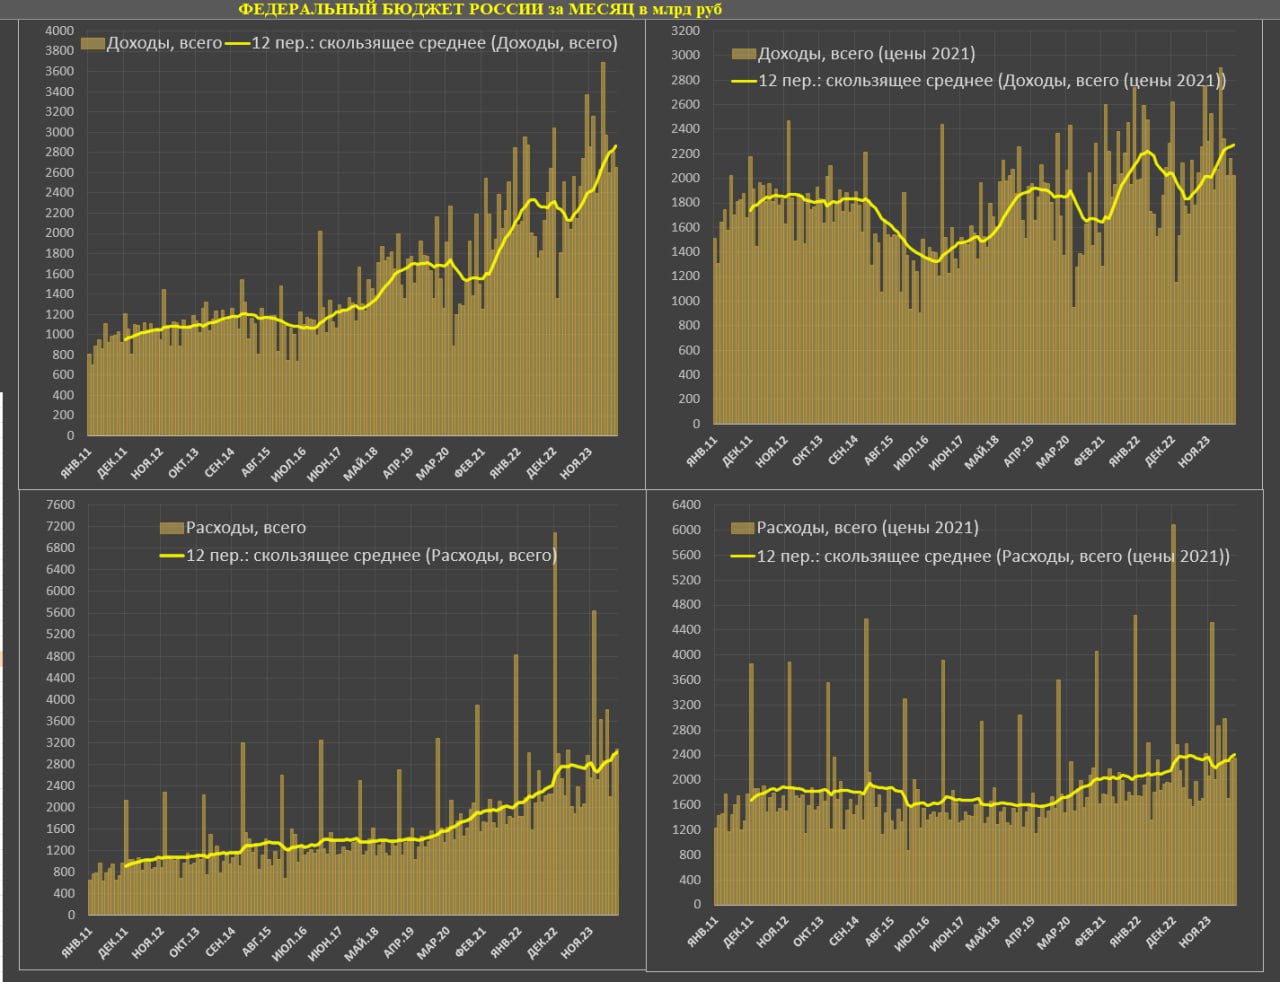Click x-axis label ИЮН.17 on the 2021-price expenses chart

tap(947, 936)
